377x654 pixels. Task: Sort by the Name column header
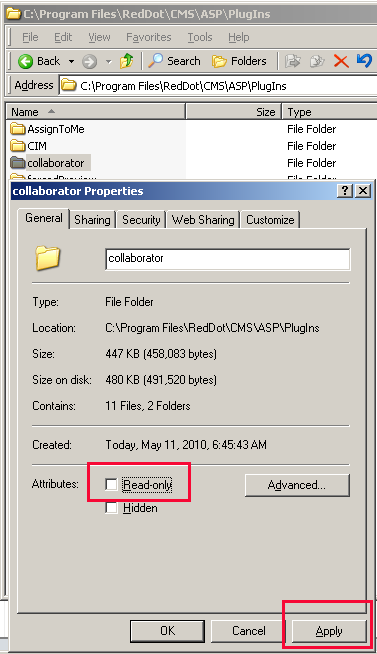point(96,112)
